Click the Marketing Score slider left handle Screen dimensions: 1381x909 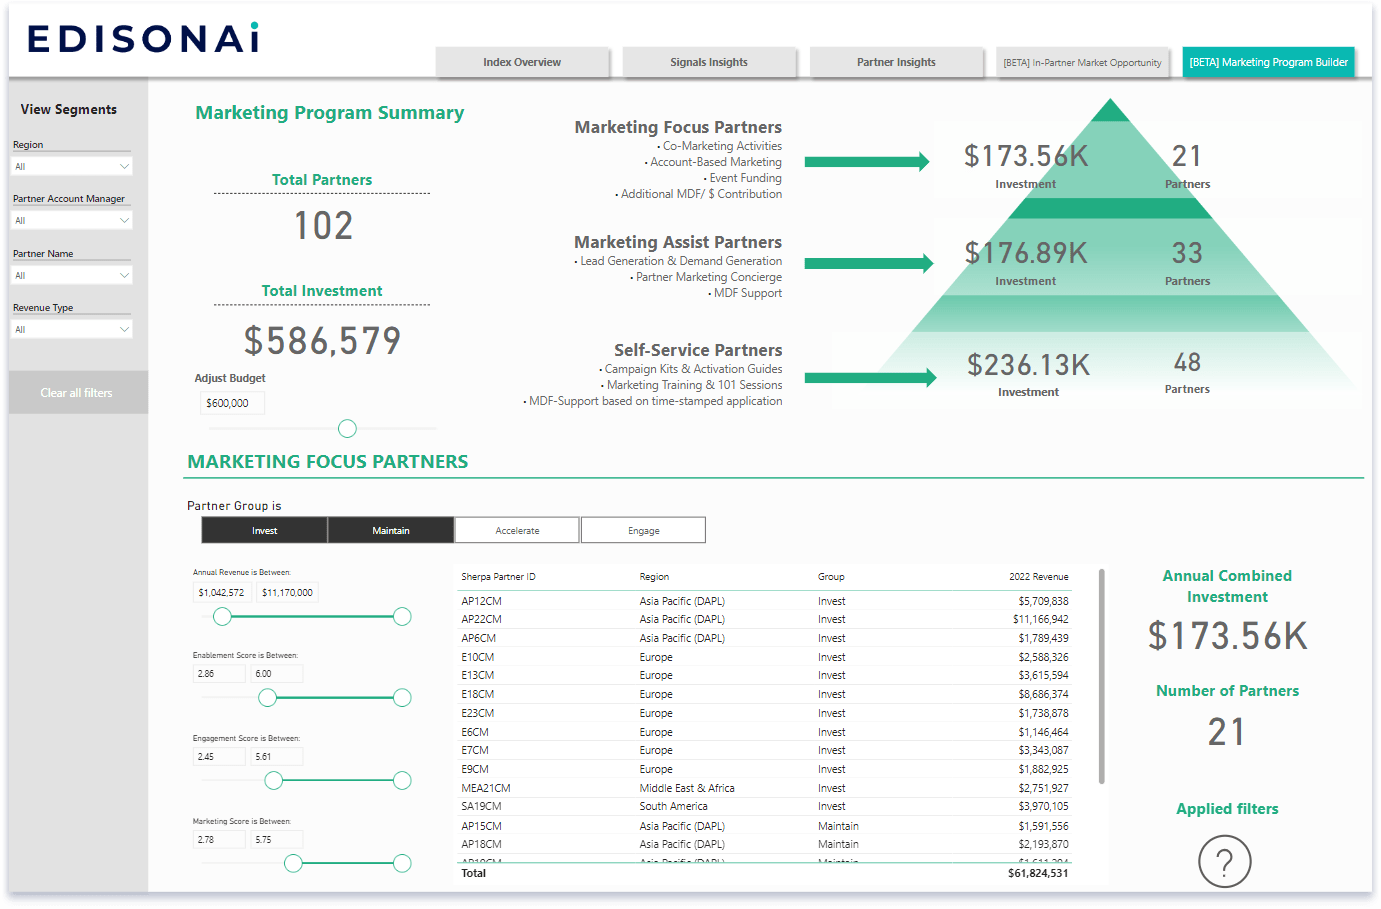[293, 863]
